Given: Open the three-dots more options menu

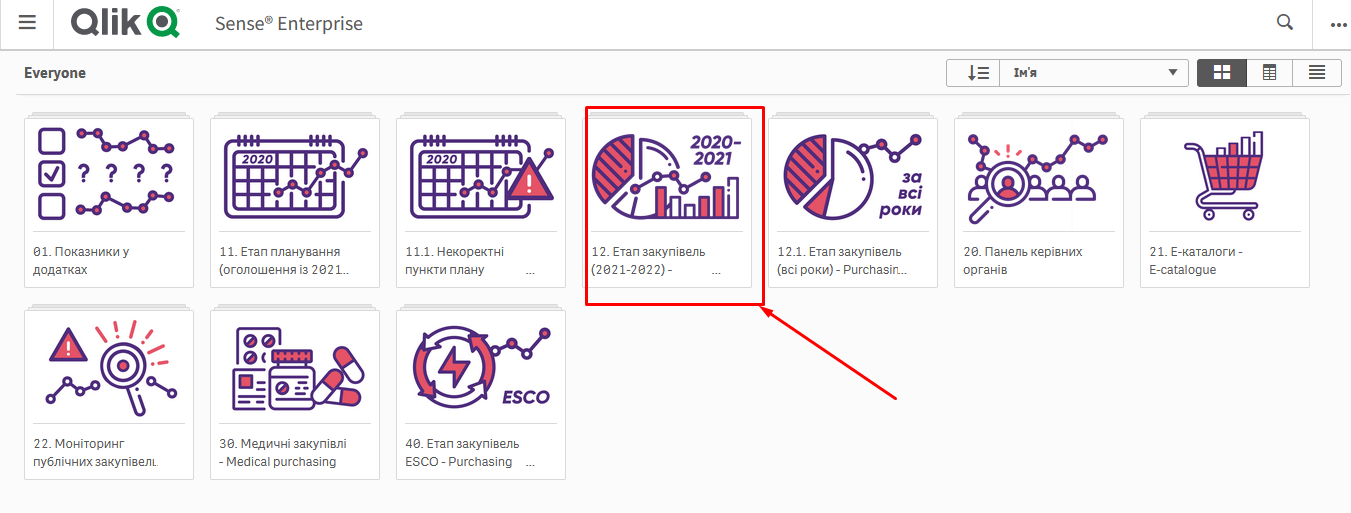Looking at the screenshot, I should coord(1338,24).
